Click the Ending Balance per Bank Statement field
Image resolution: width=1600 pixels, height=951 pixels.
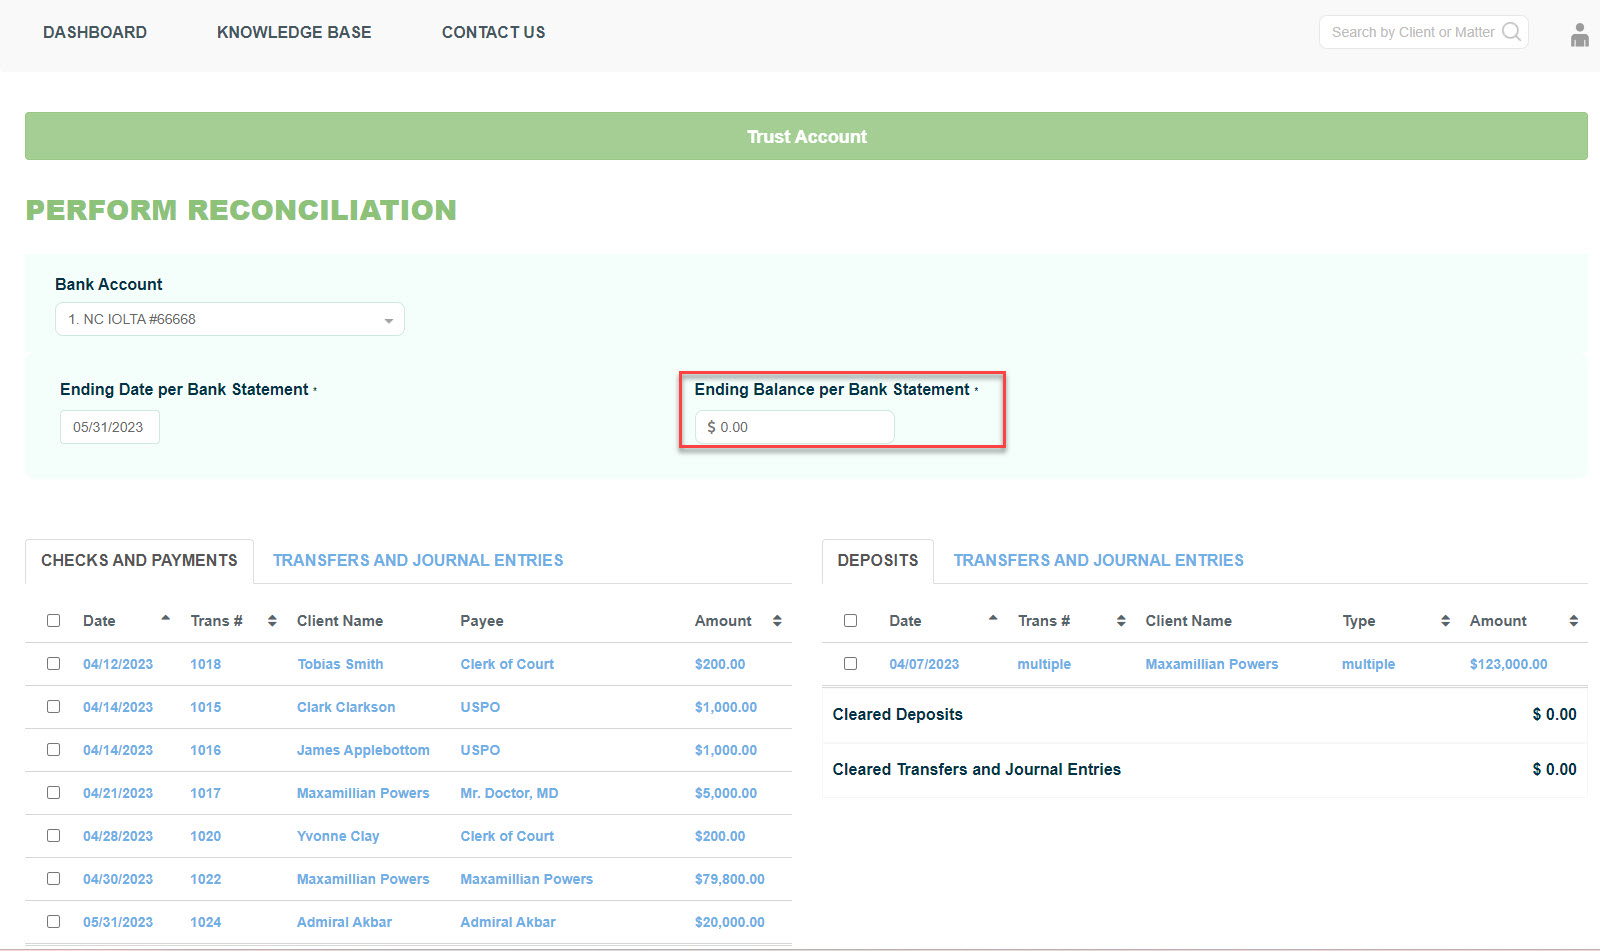(x=793, y=426)
